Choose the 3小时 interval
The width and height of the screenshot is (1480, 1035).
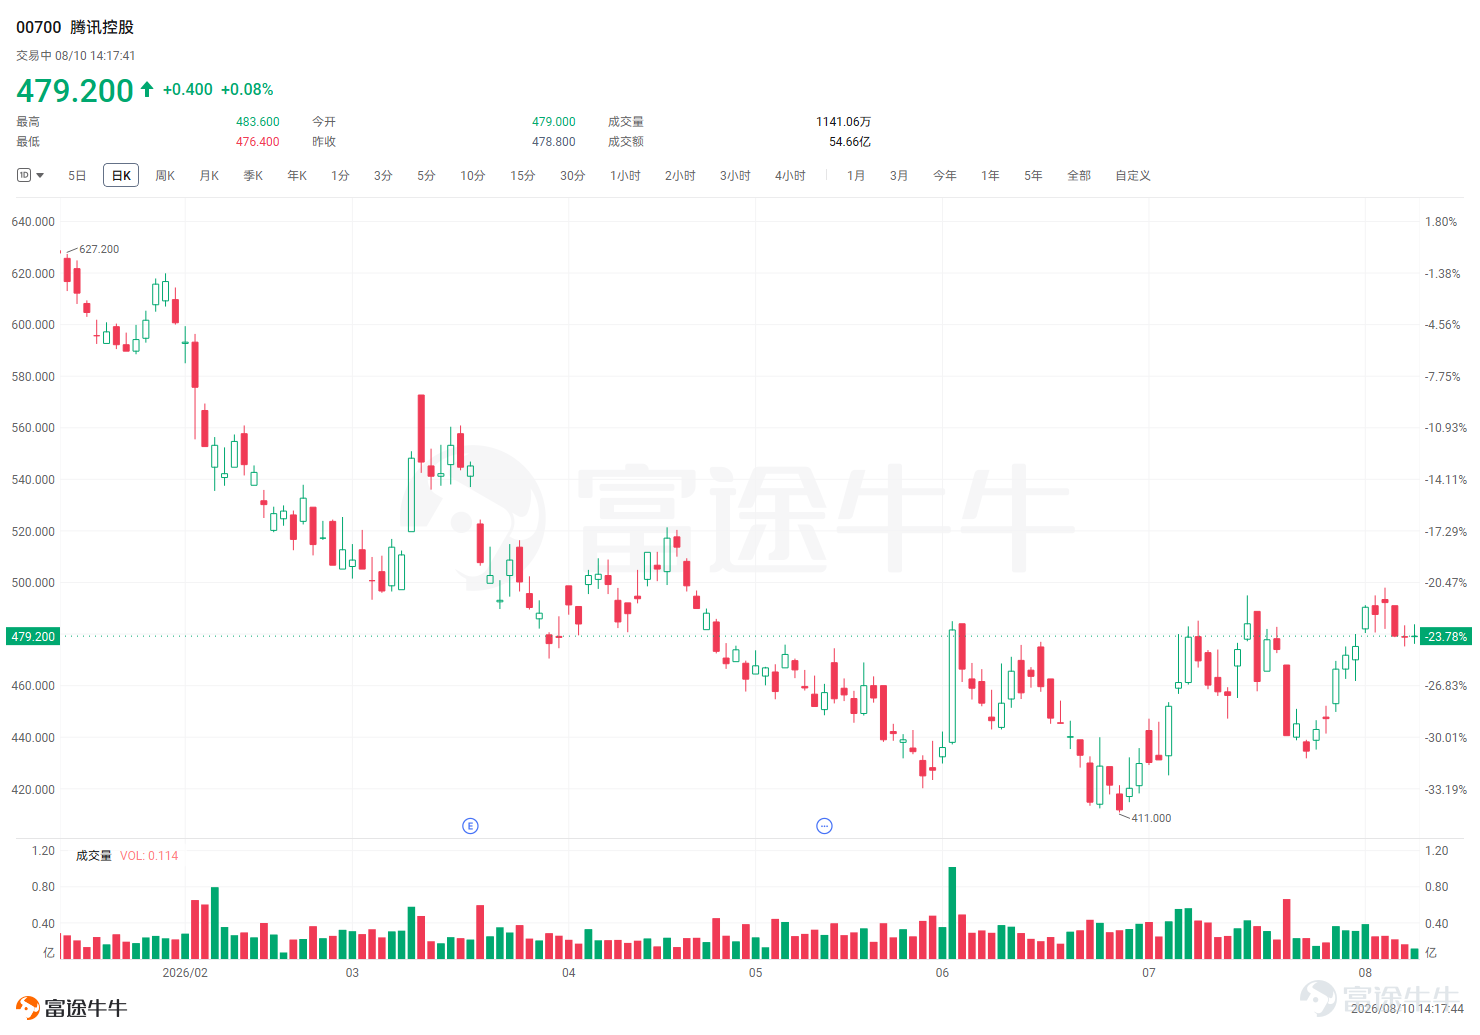tap(735, 176)
